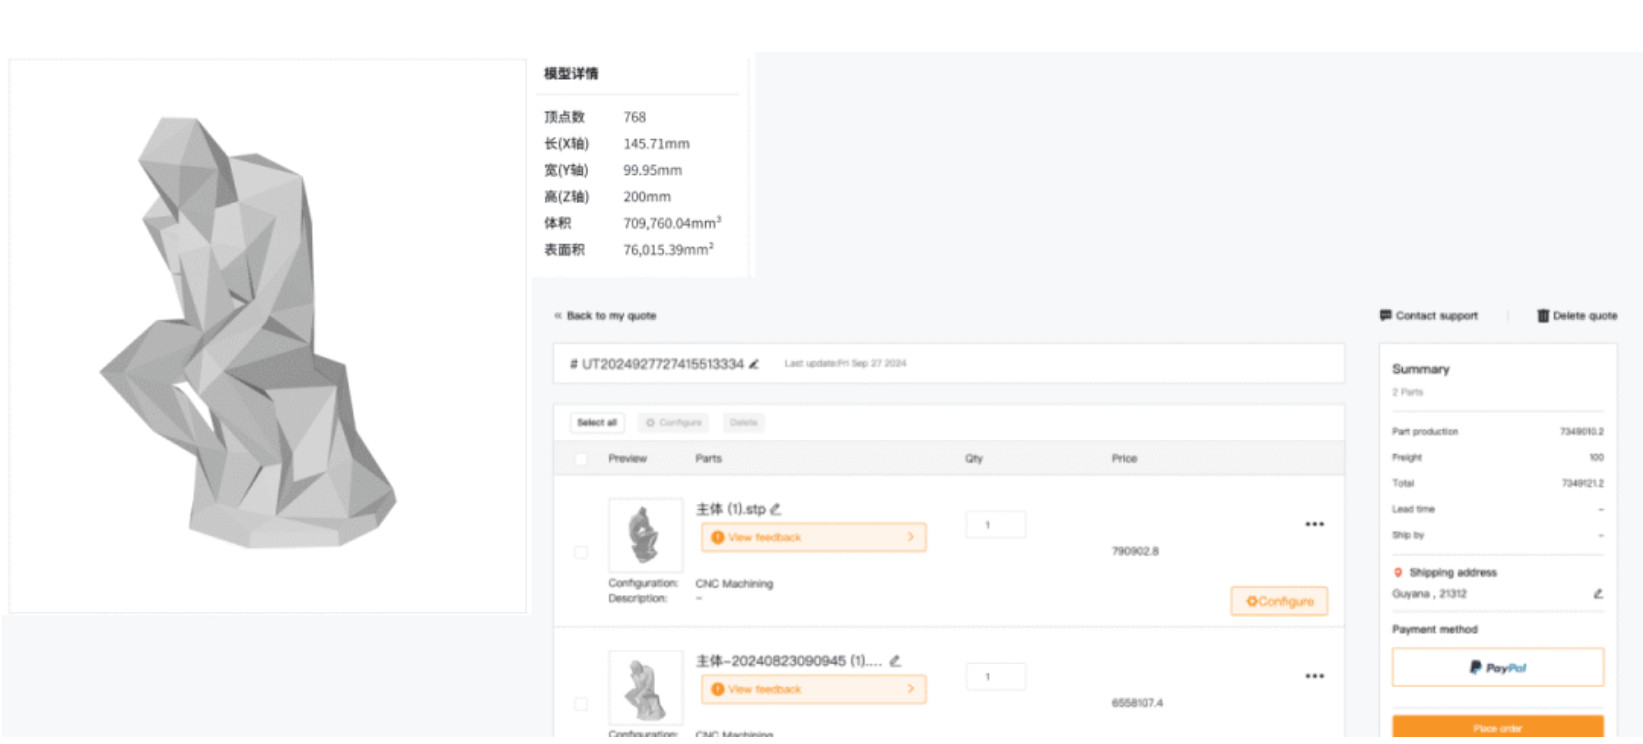Open three-dot menu for 主体-20240823090945 row

pyautogui.click(x=1314, y=676)
